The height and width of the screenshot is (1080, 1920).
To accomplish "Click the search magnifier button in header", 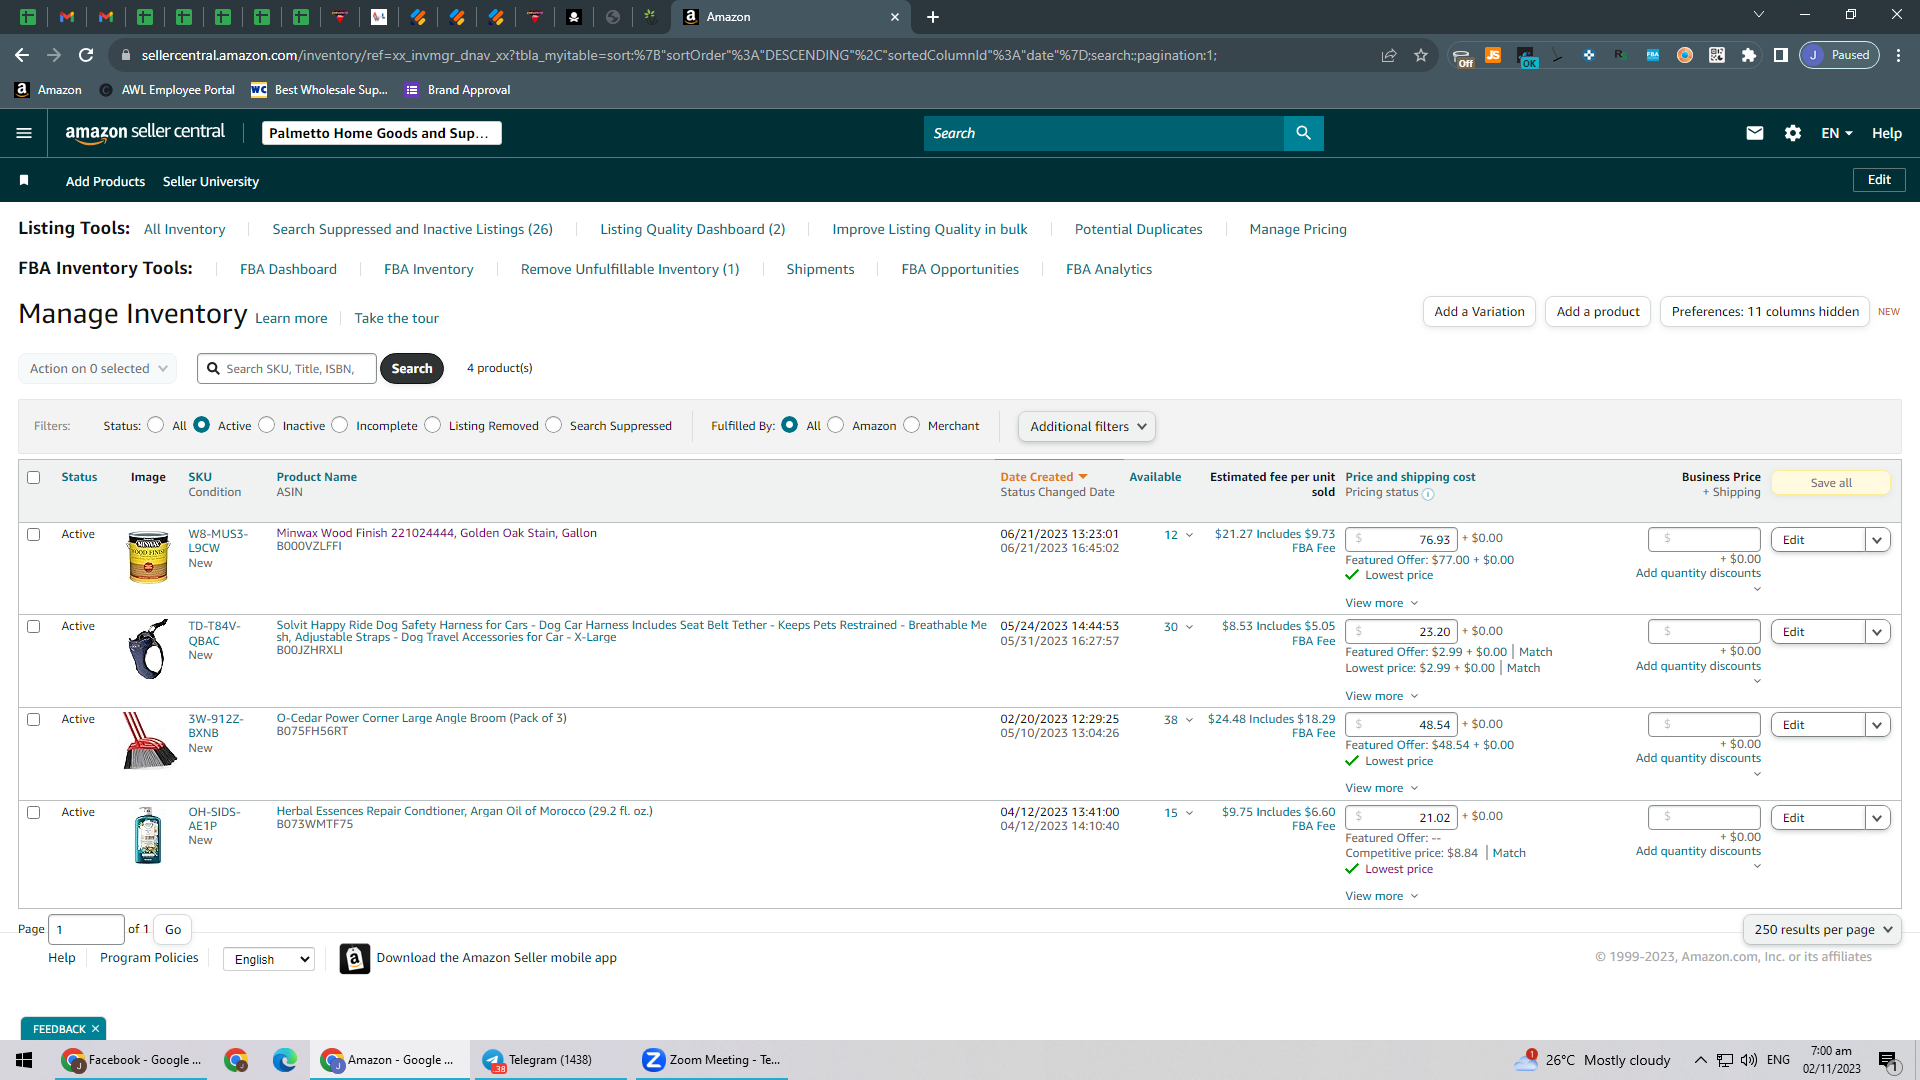I will pos(1303,133).
